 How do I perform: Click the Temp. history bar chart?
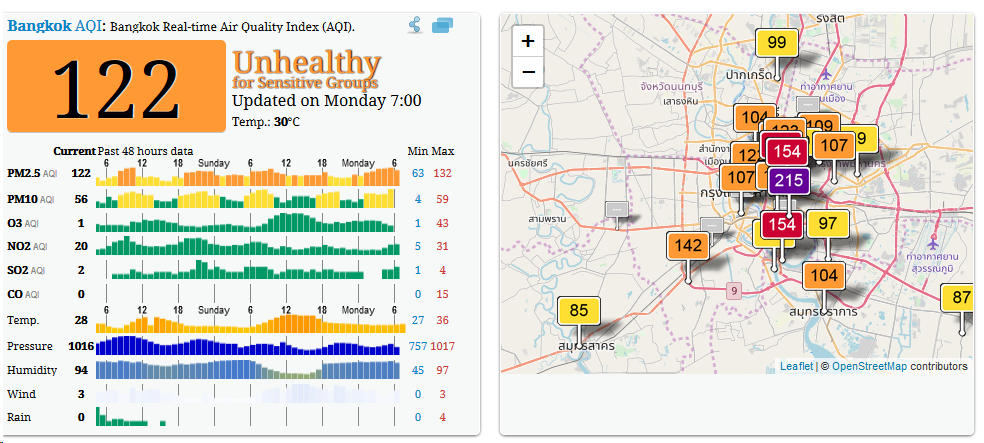click(x=249, y=322)
